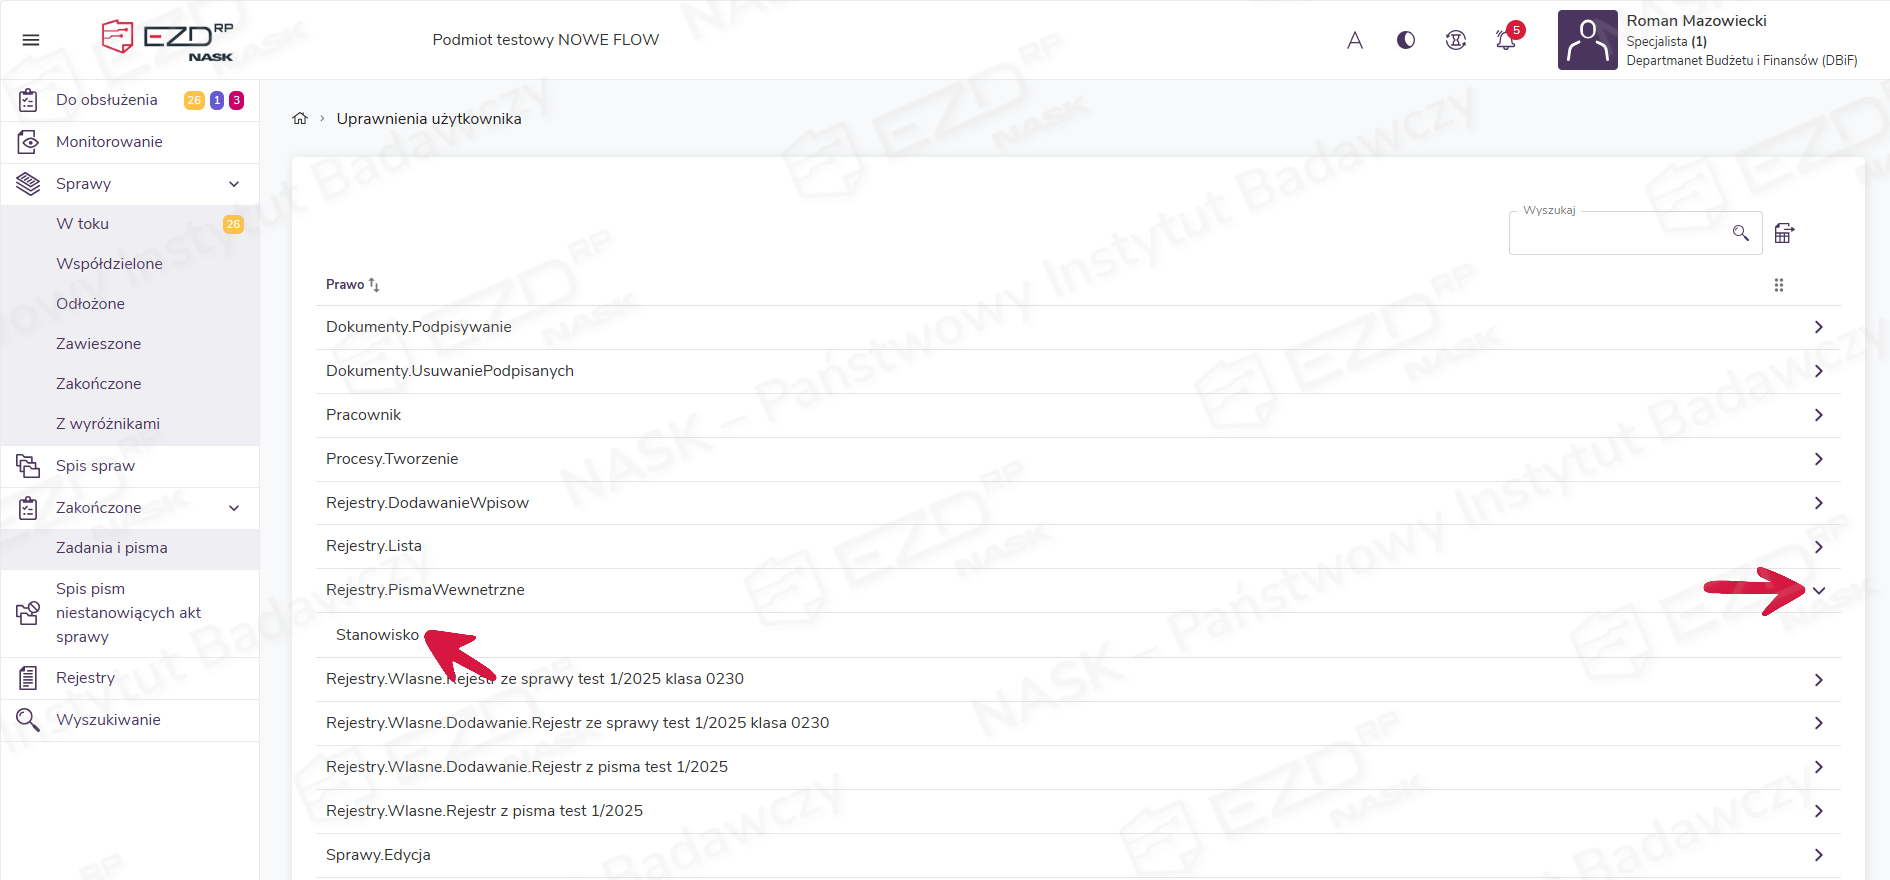The height and width of the screenshot is (880, 1890).
Task: Expand the Zakończone sidebar dropdown
Action: (234, 508)
